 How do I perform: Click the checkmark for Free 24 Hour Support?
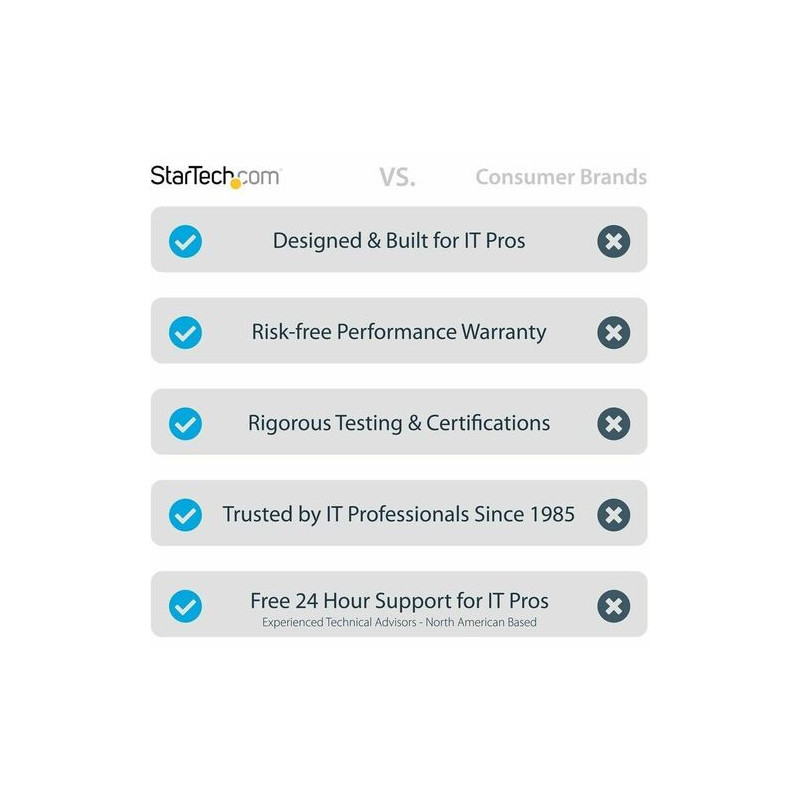185,606
